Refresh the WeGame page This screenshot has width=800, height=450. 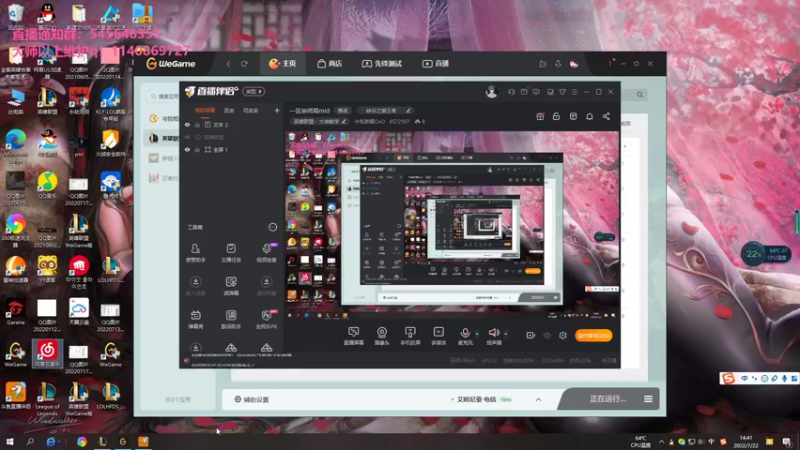pos(244,64)
